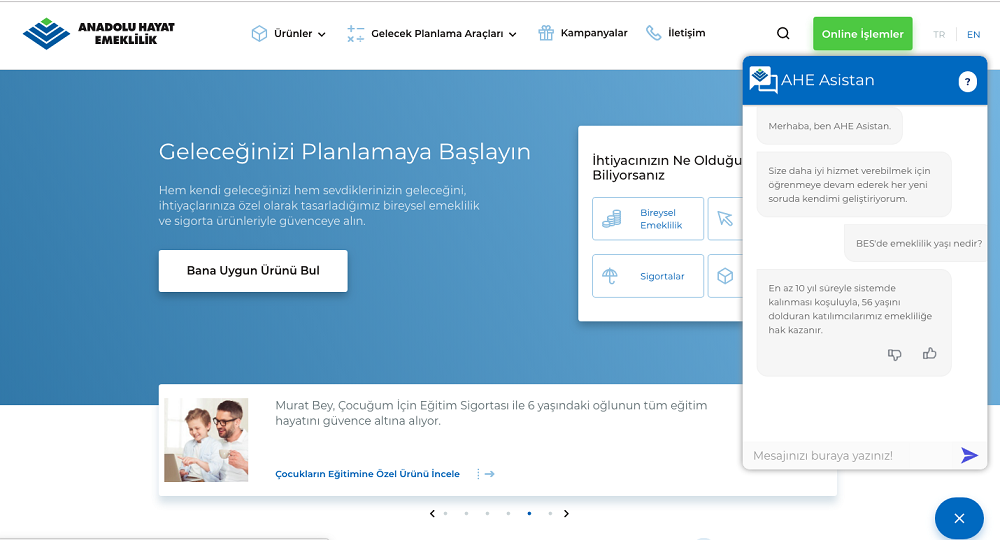Click arrow icon after Çocukların Eğitimine link
The width and height of the screenshot is (1000, 540).
(x=490, y=474)
